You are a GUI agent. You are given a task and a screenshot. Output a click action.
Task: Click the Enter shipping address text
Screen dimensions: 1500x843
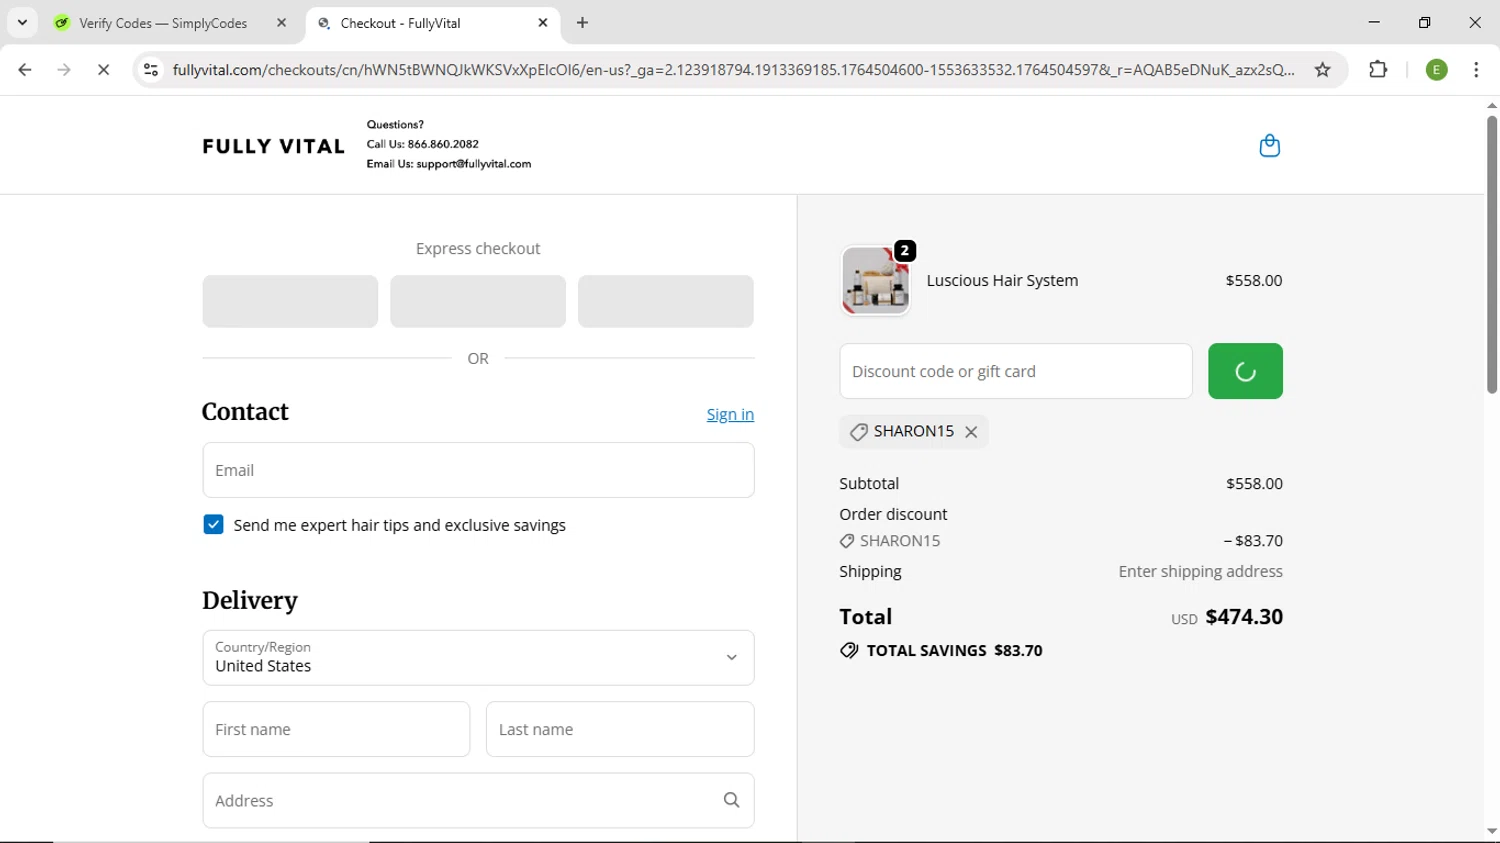point(1200,572)
